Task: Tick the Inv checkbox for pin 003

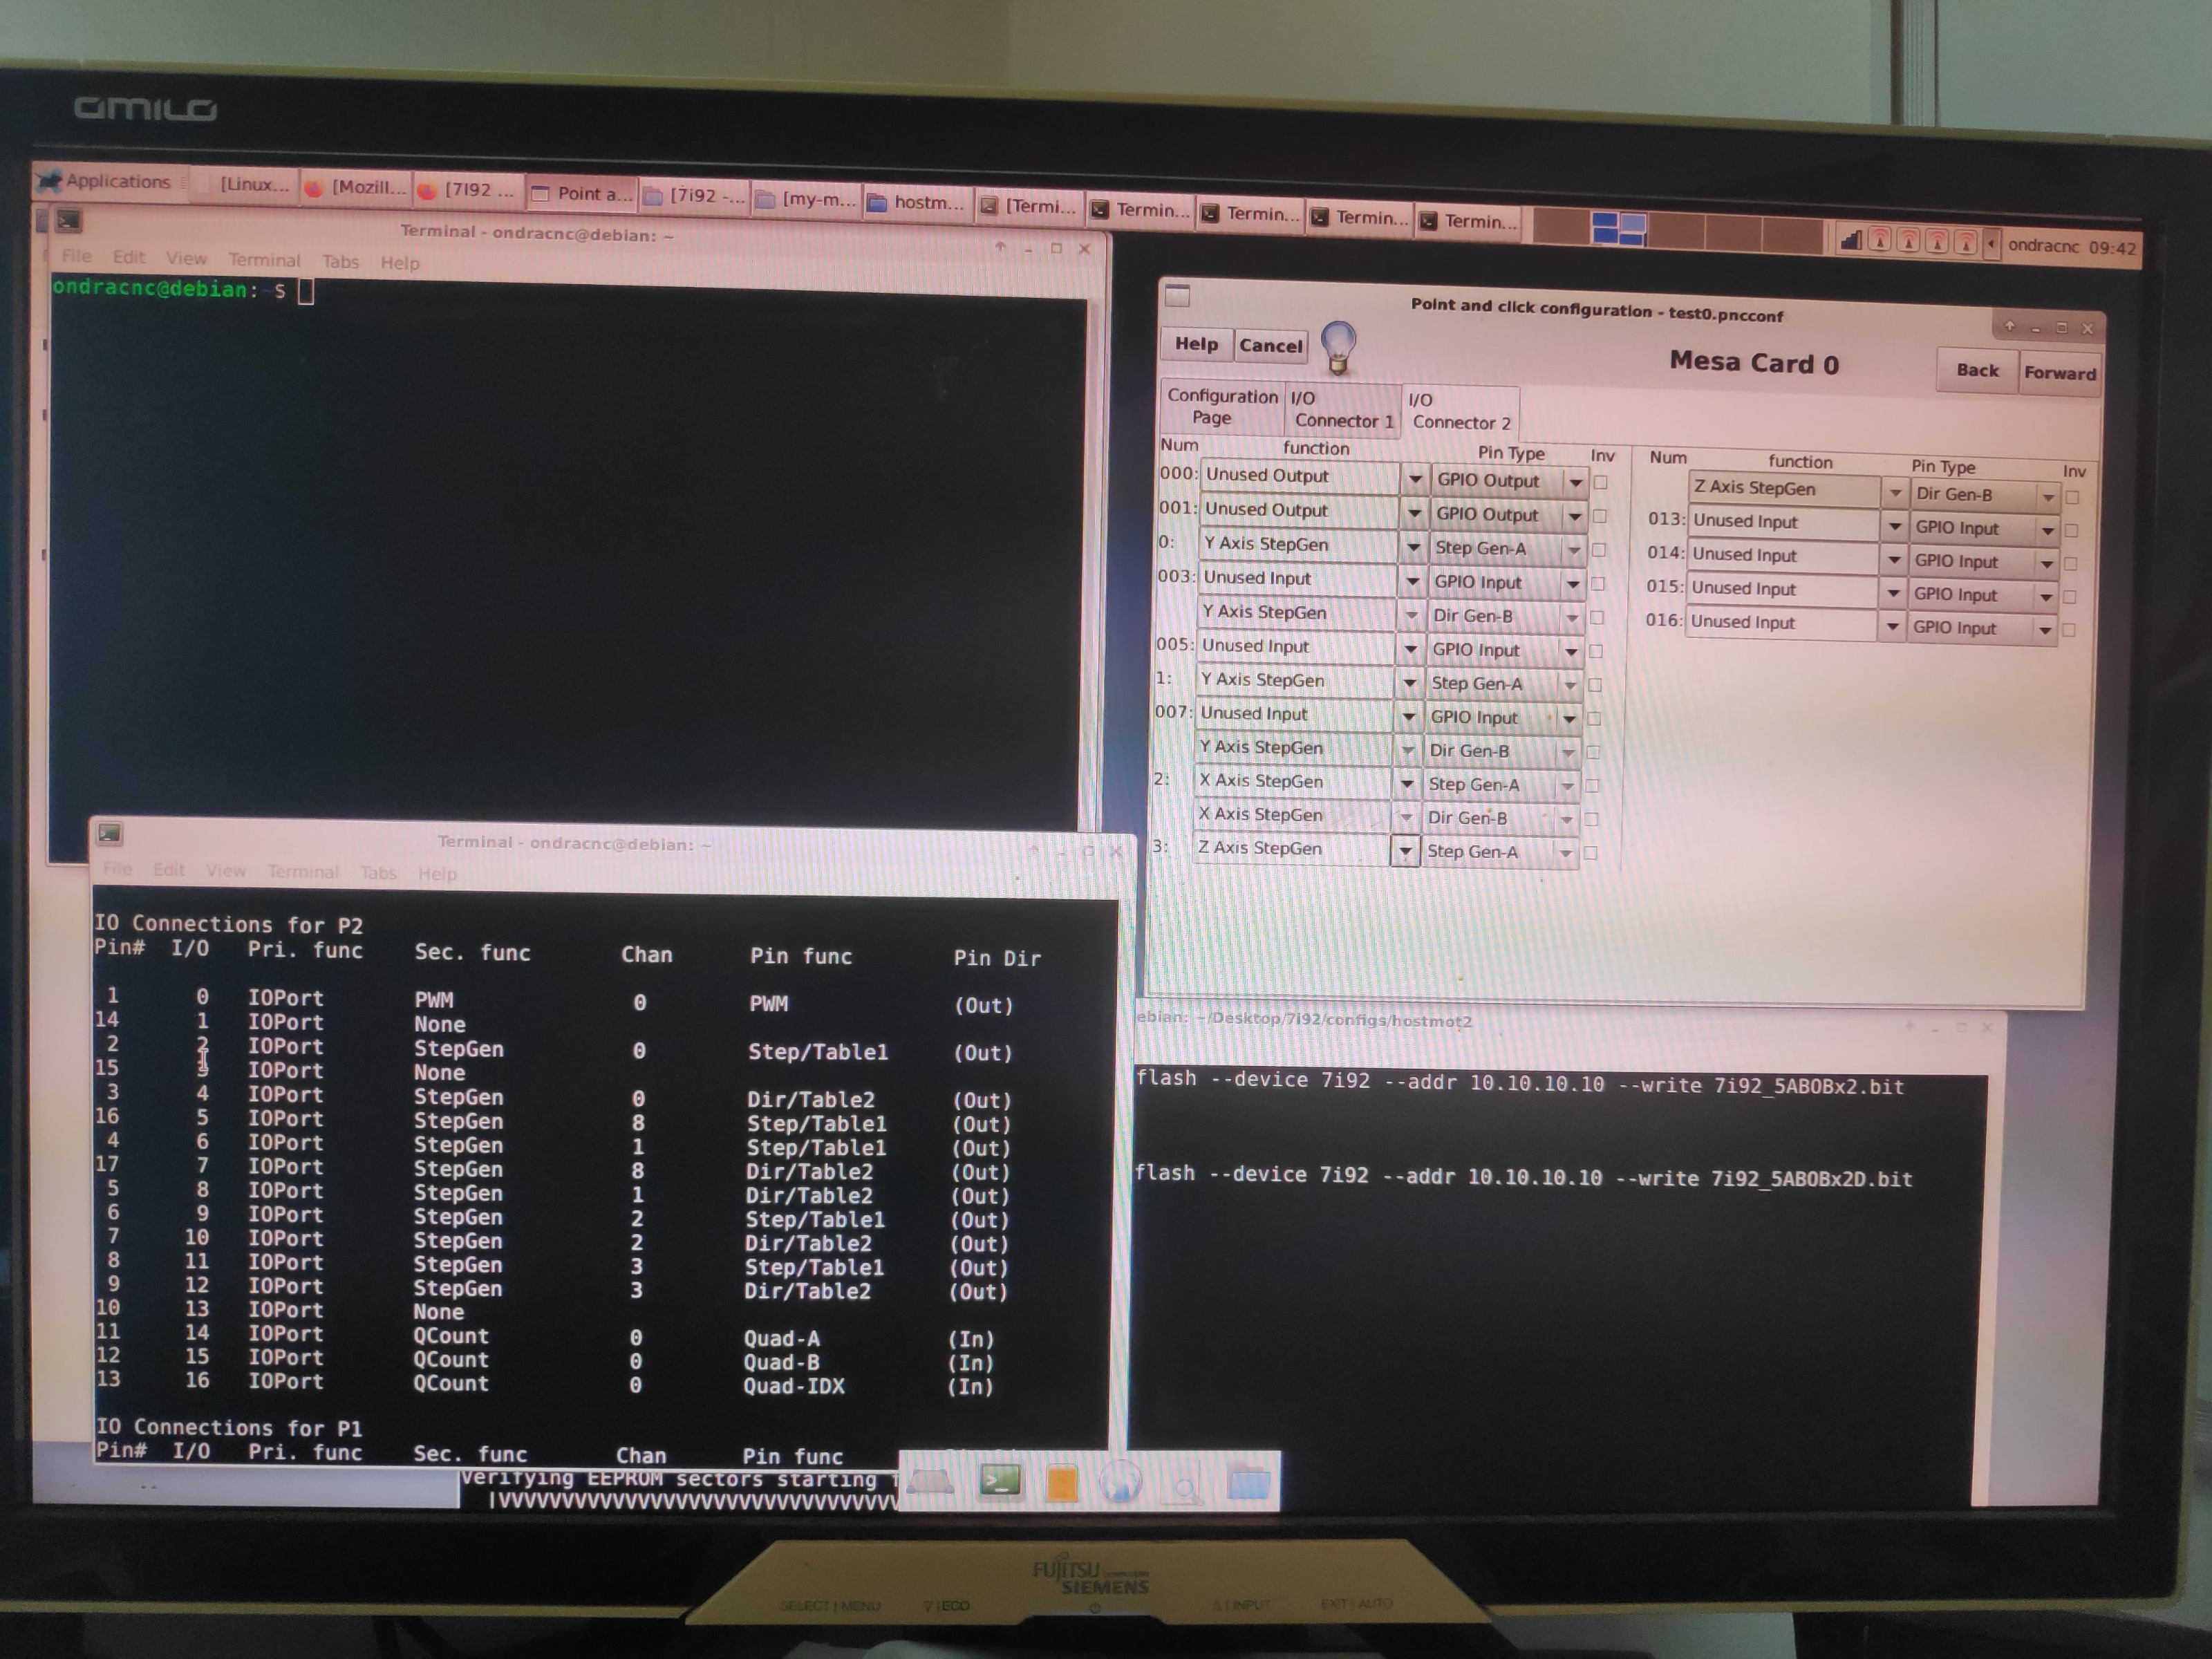Action: point(1597,583)
